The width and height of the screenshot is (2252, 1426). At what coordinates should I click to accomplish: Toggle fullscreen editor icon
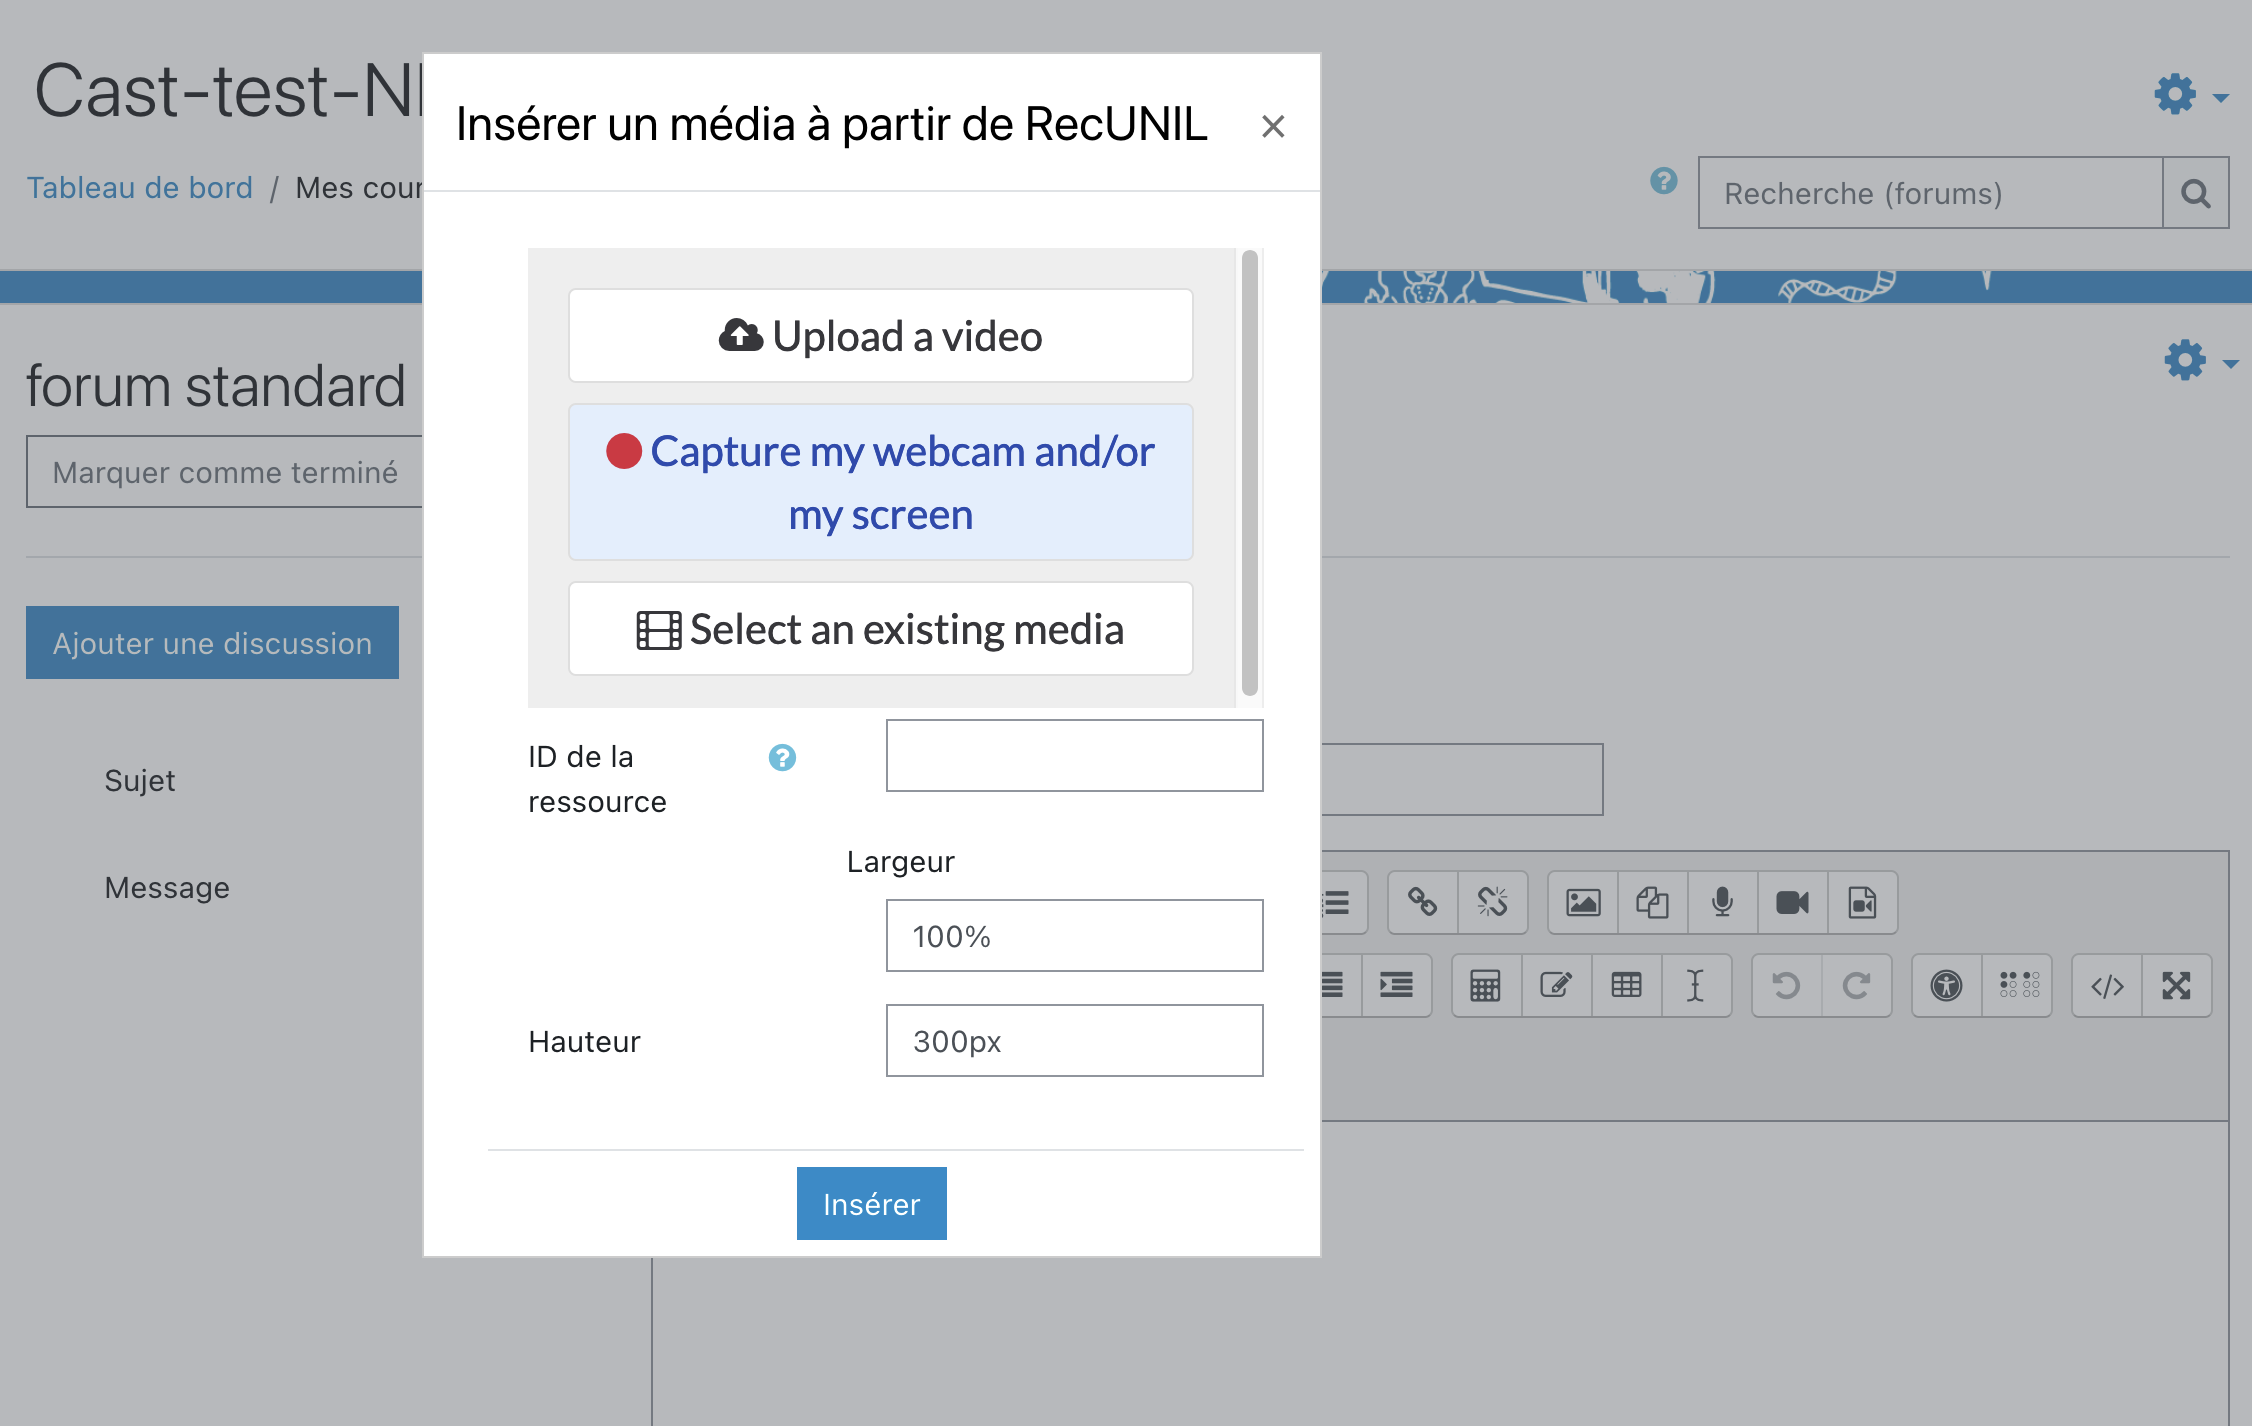(2176, 986)
